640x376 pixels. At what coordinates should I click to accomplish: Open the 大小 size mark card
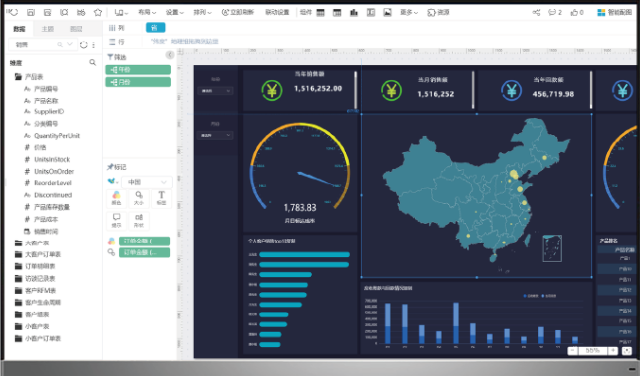coord(139,198)
